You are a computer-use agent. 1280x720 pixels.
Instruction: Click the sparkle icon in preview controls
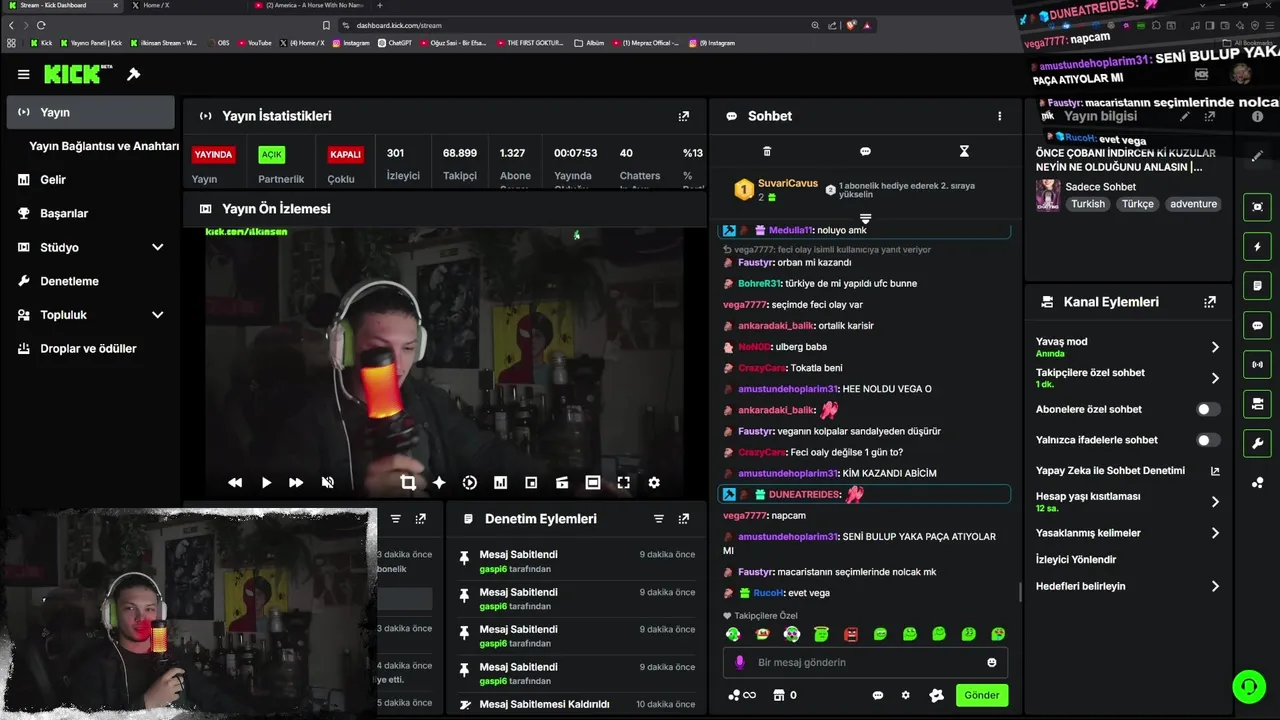439,482
